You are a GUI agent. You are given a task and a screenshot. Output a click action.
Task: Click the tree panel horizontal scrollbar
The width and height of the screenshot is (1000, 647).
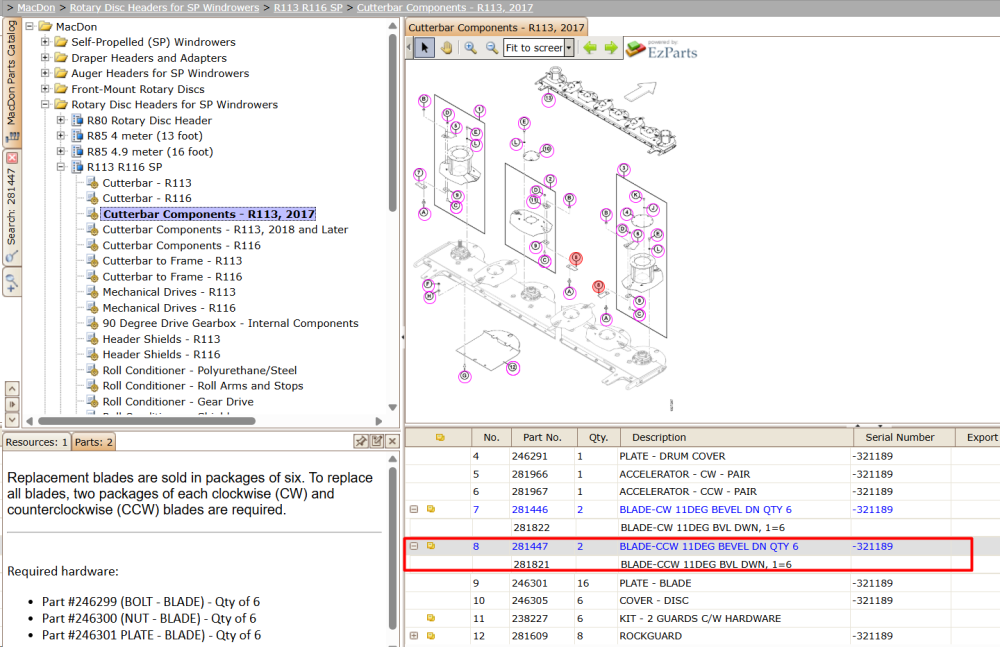pos(147,421)
